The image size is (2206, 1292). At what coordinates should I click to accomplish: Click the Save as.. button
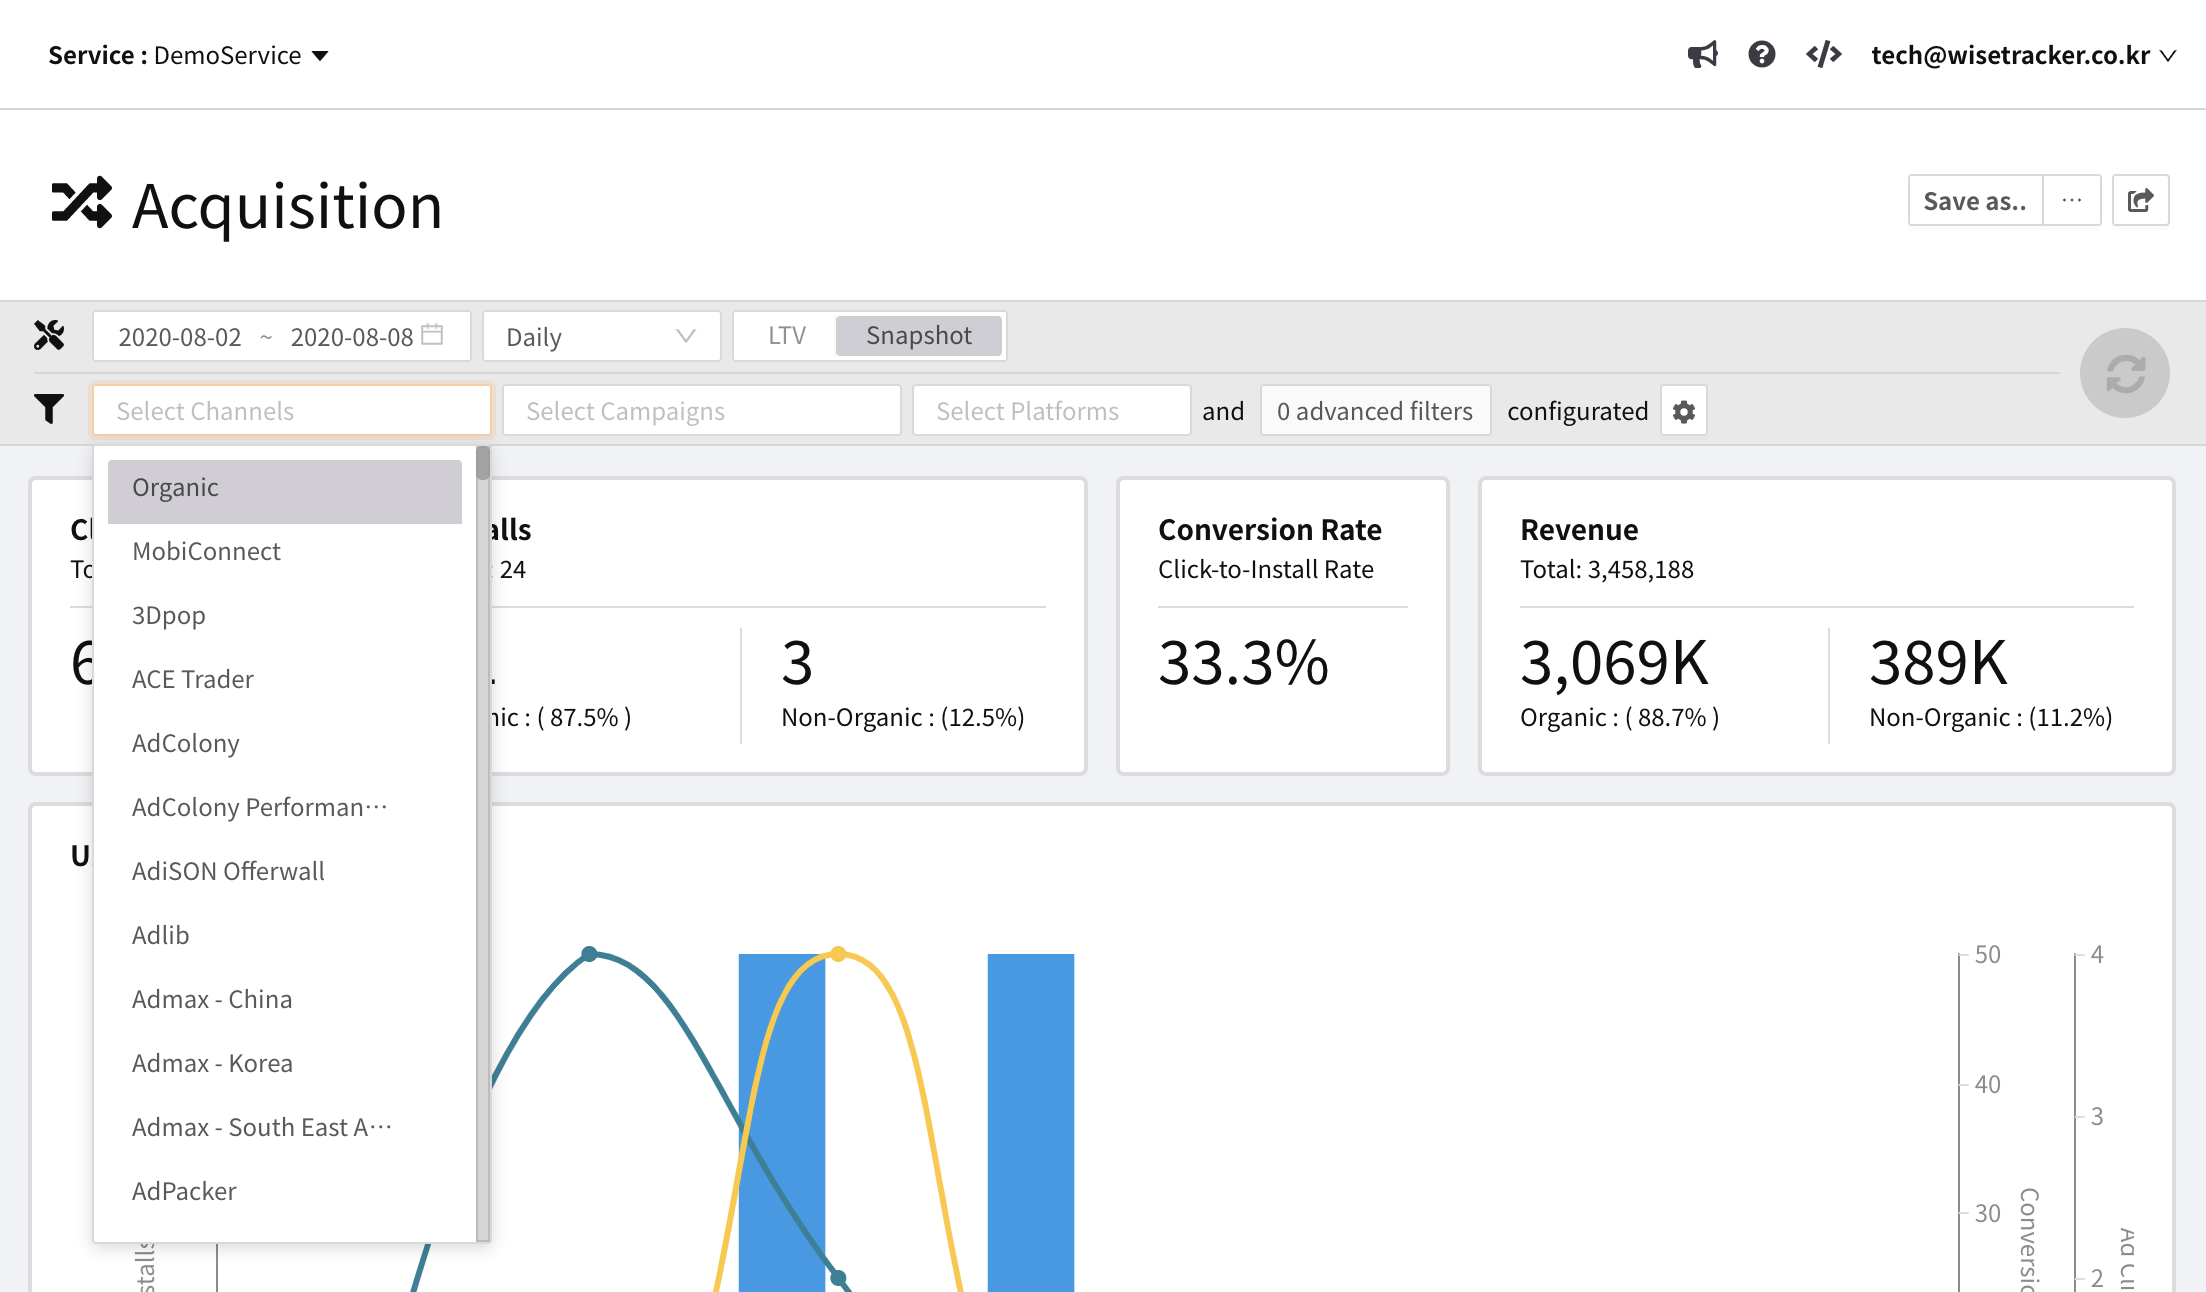coord(1974,201)
